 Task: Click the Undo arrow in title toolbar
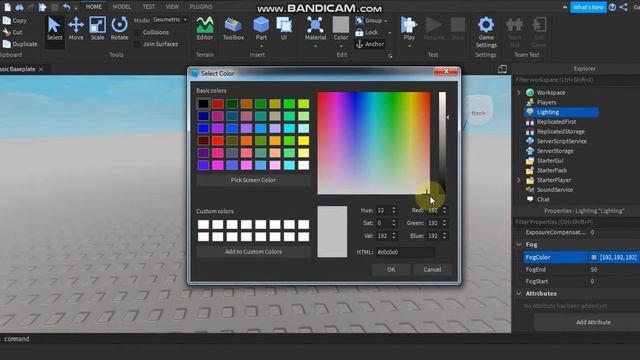coord(67,7)
